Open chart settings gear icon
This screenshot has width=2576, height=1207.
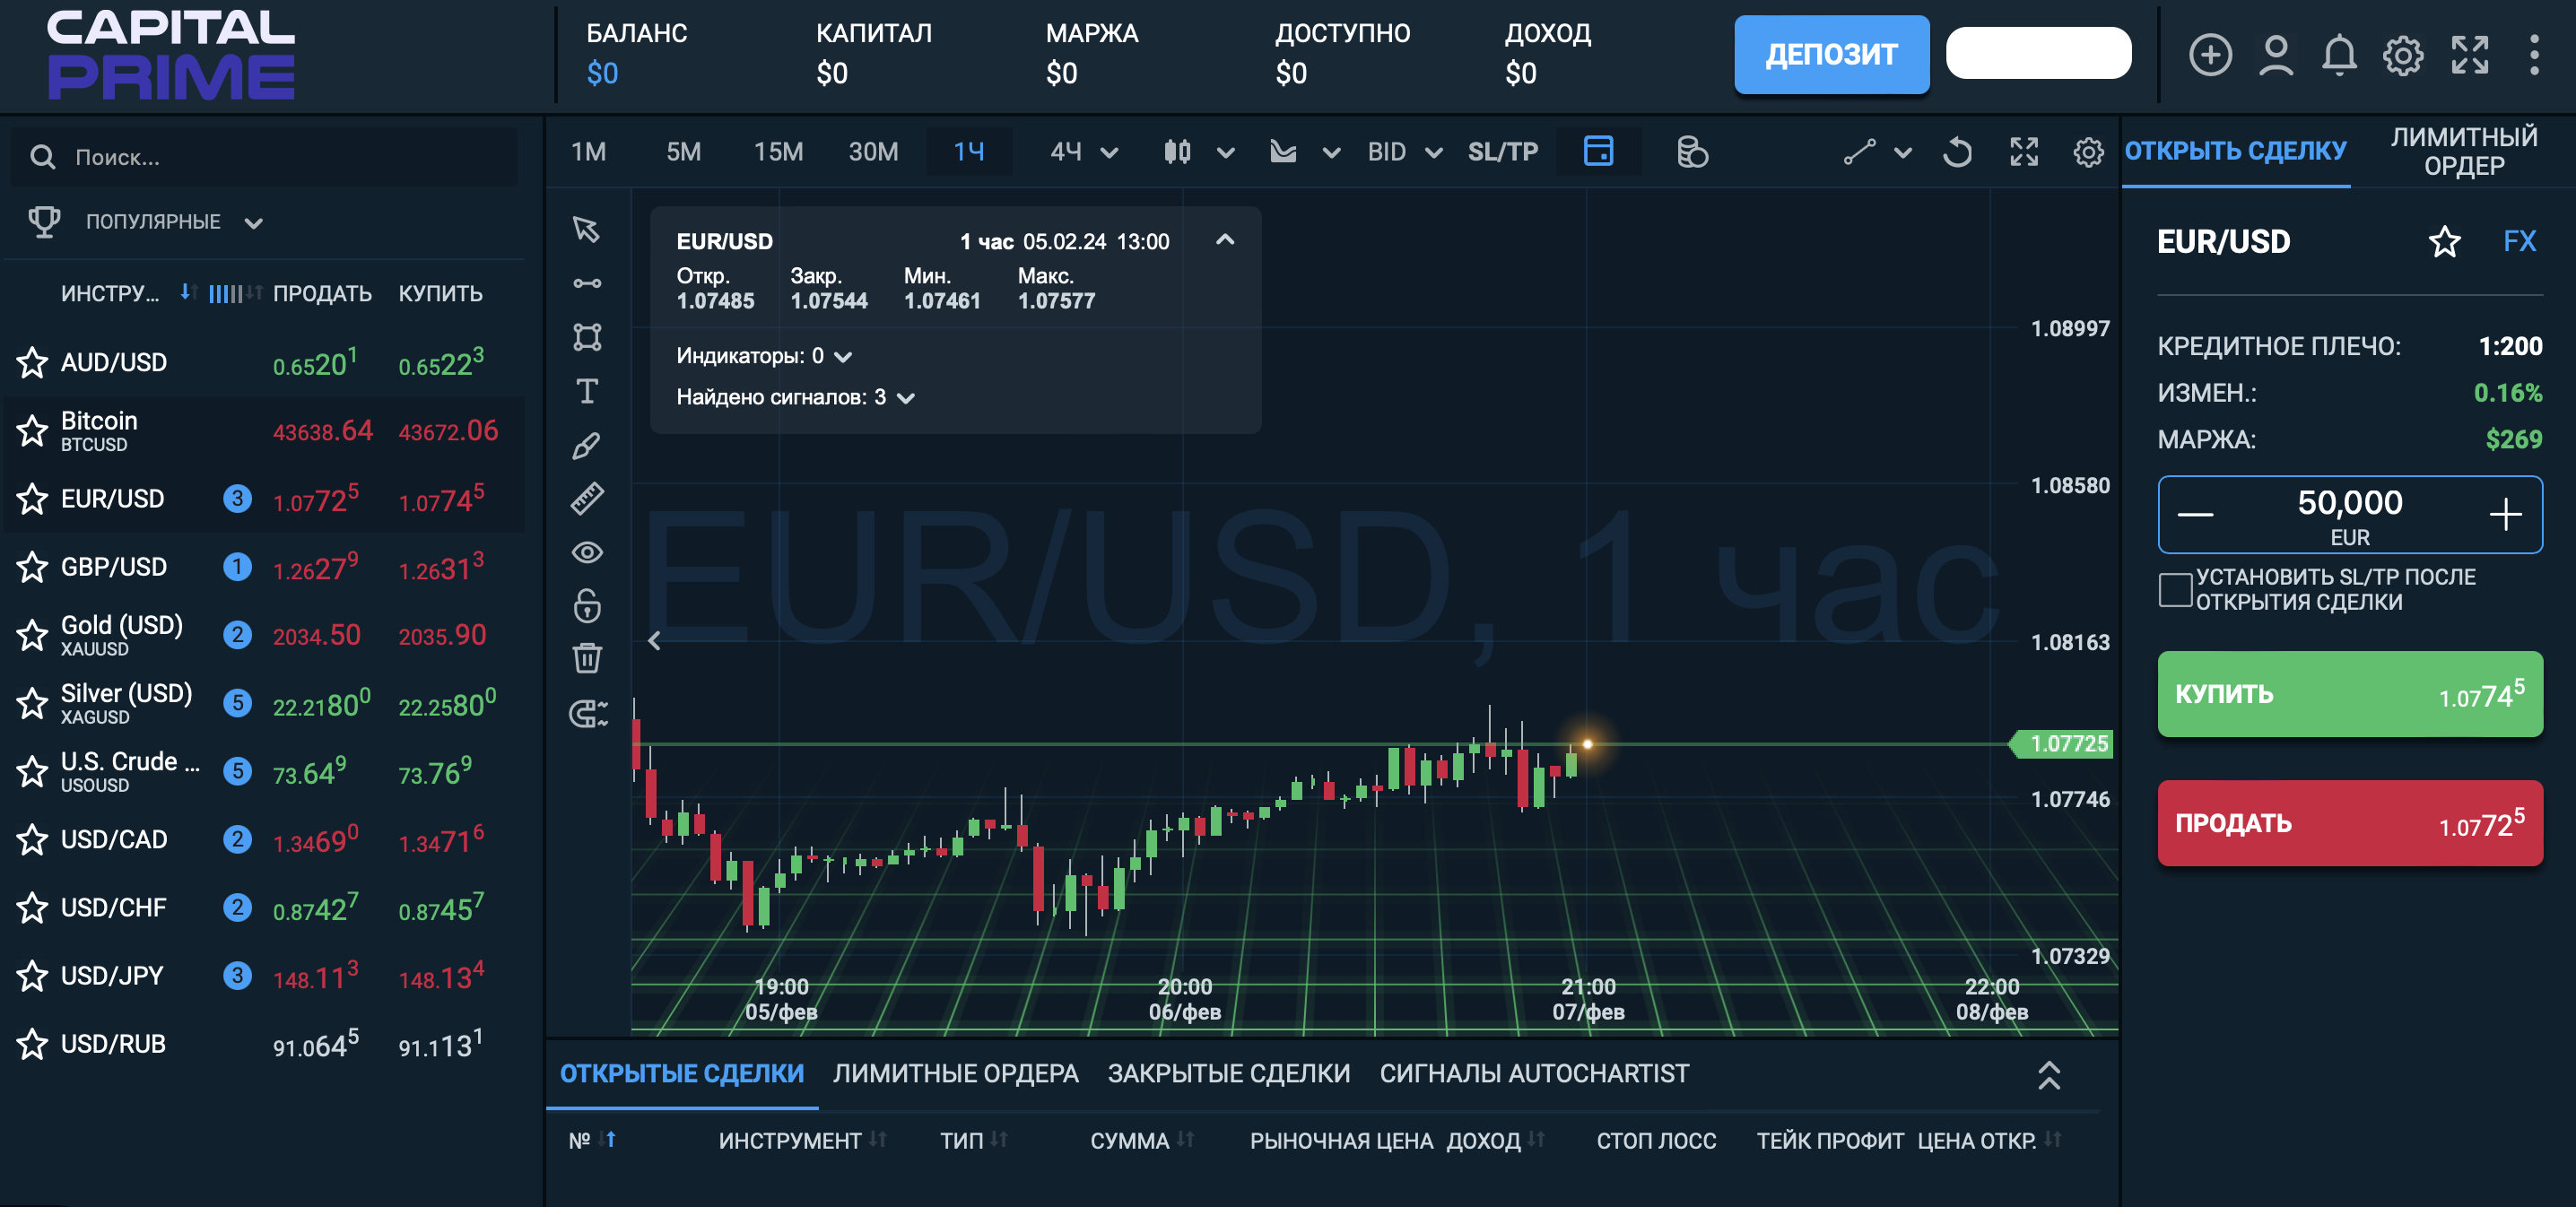[x=2087, y=152]
